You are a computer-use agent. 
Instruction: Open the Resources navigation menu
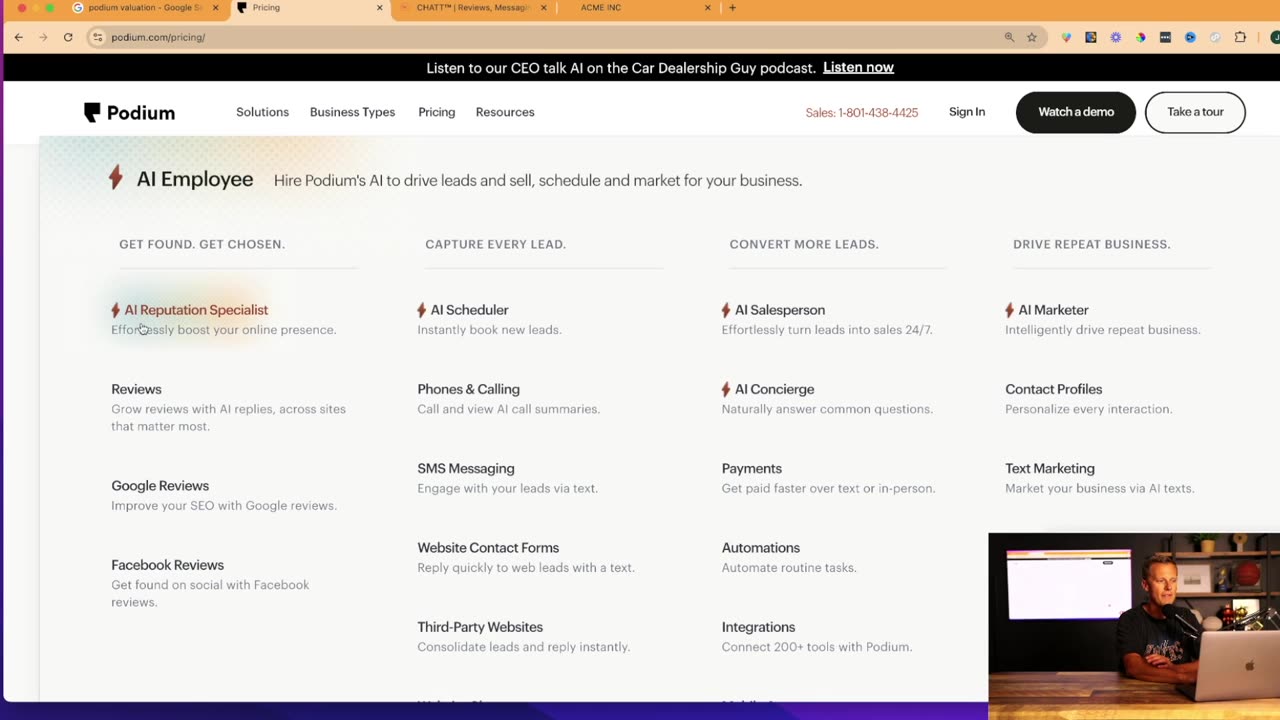[505, 112]
